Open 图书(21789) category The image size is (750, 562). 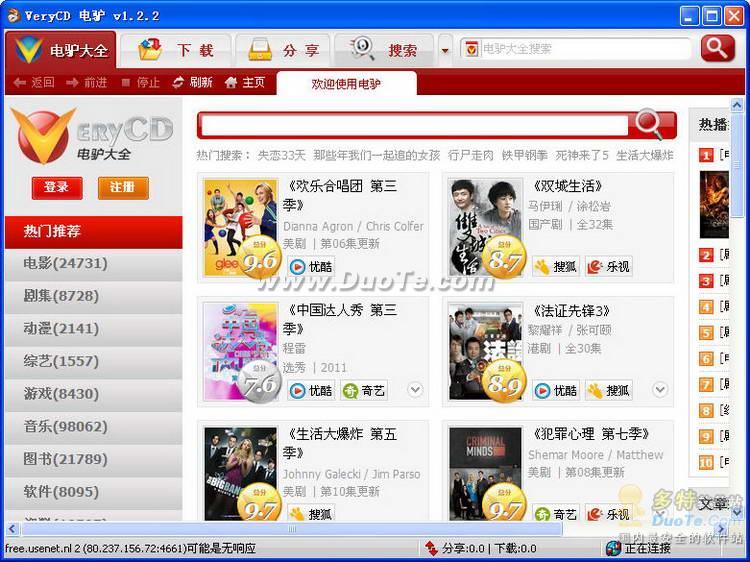(93, 459)
